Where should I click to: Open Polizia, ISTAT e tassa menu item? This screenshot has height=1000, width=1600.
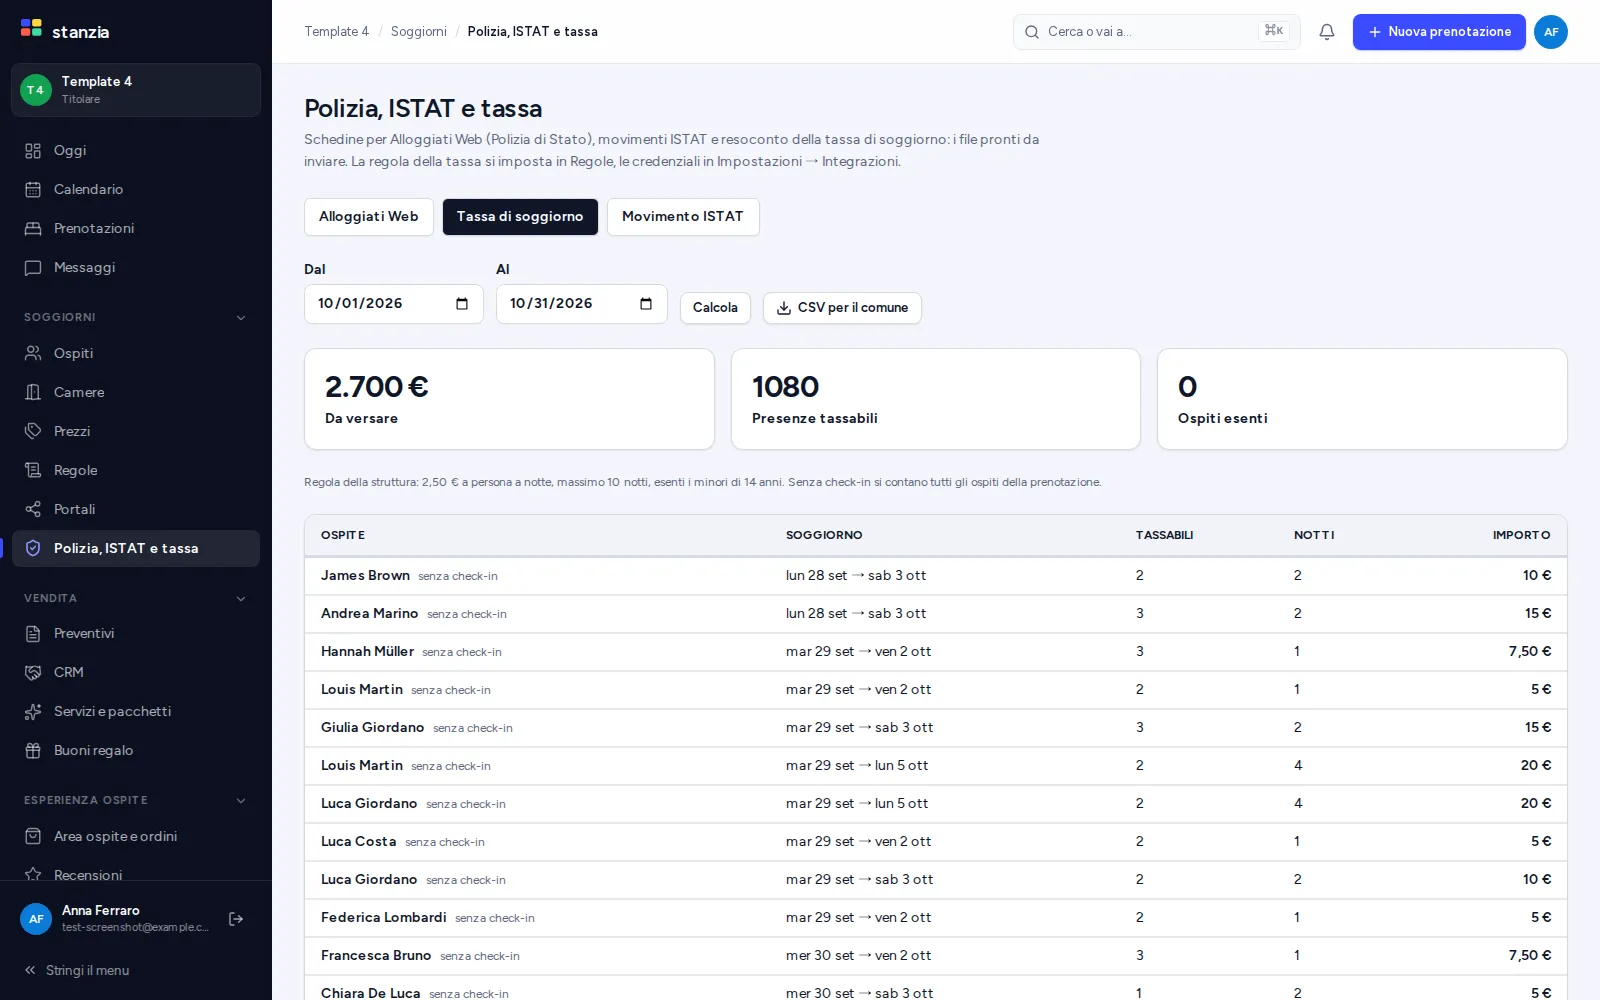136,548
